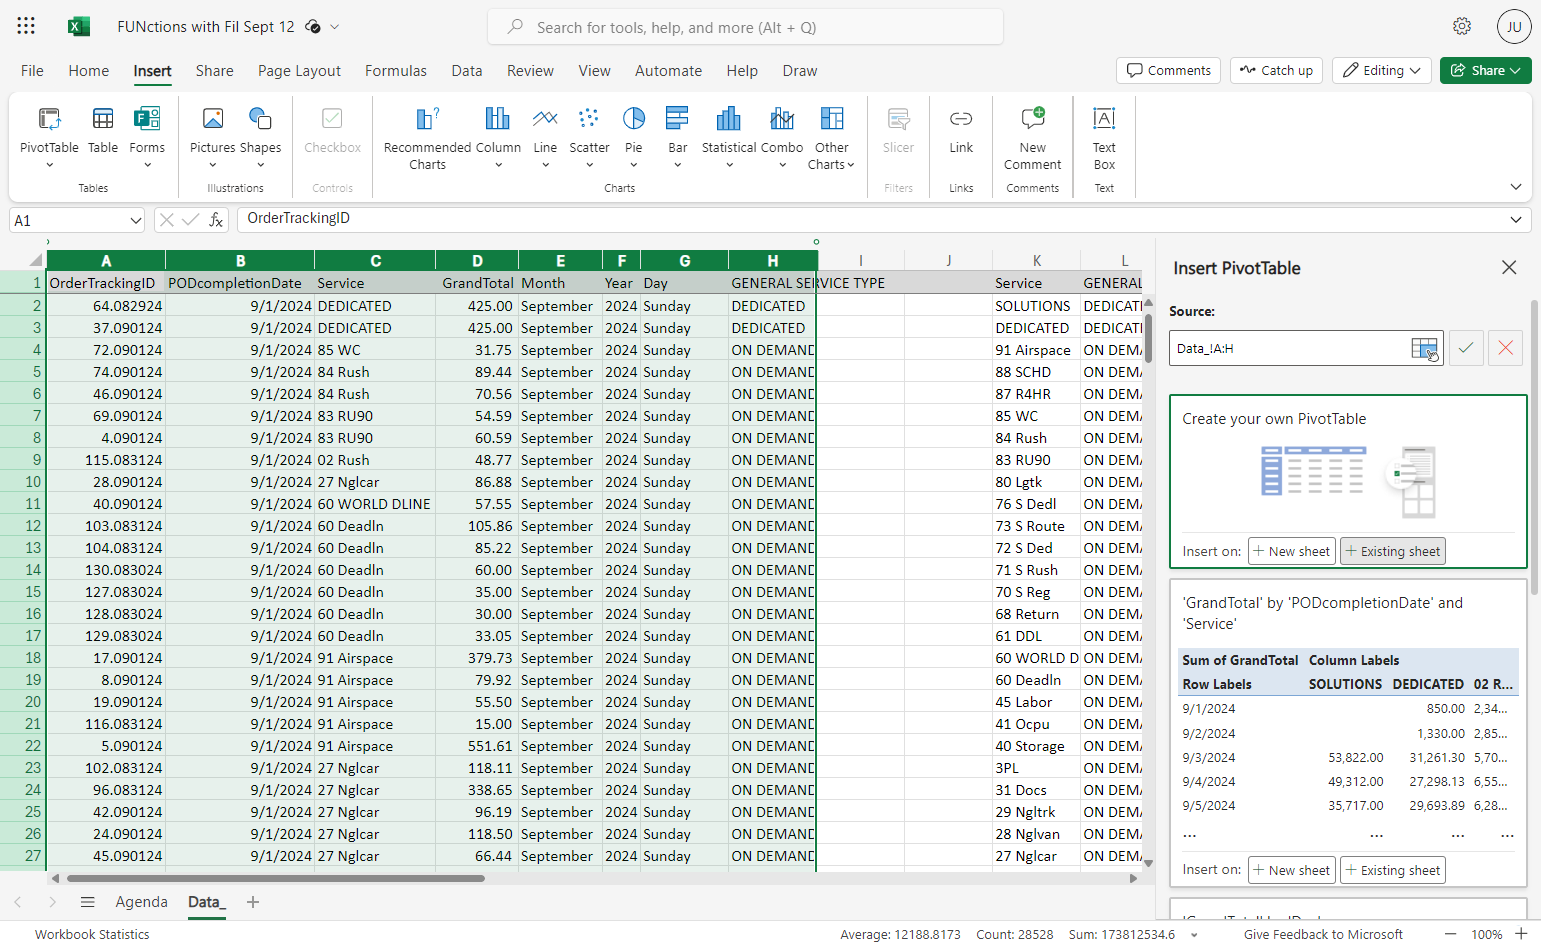Insert own PivotTable on Existing sheet
This screenshot has width=1541, height=945.
[x=1392, y=551]
